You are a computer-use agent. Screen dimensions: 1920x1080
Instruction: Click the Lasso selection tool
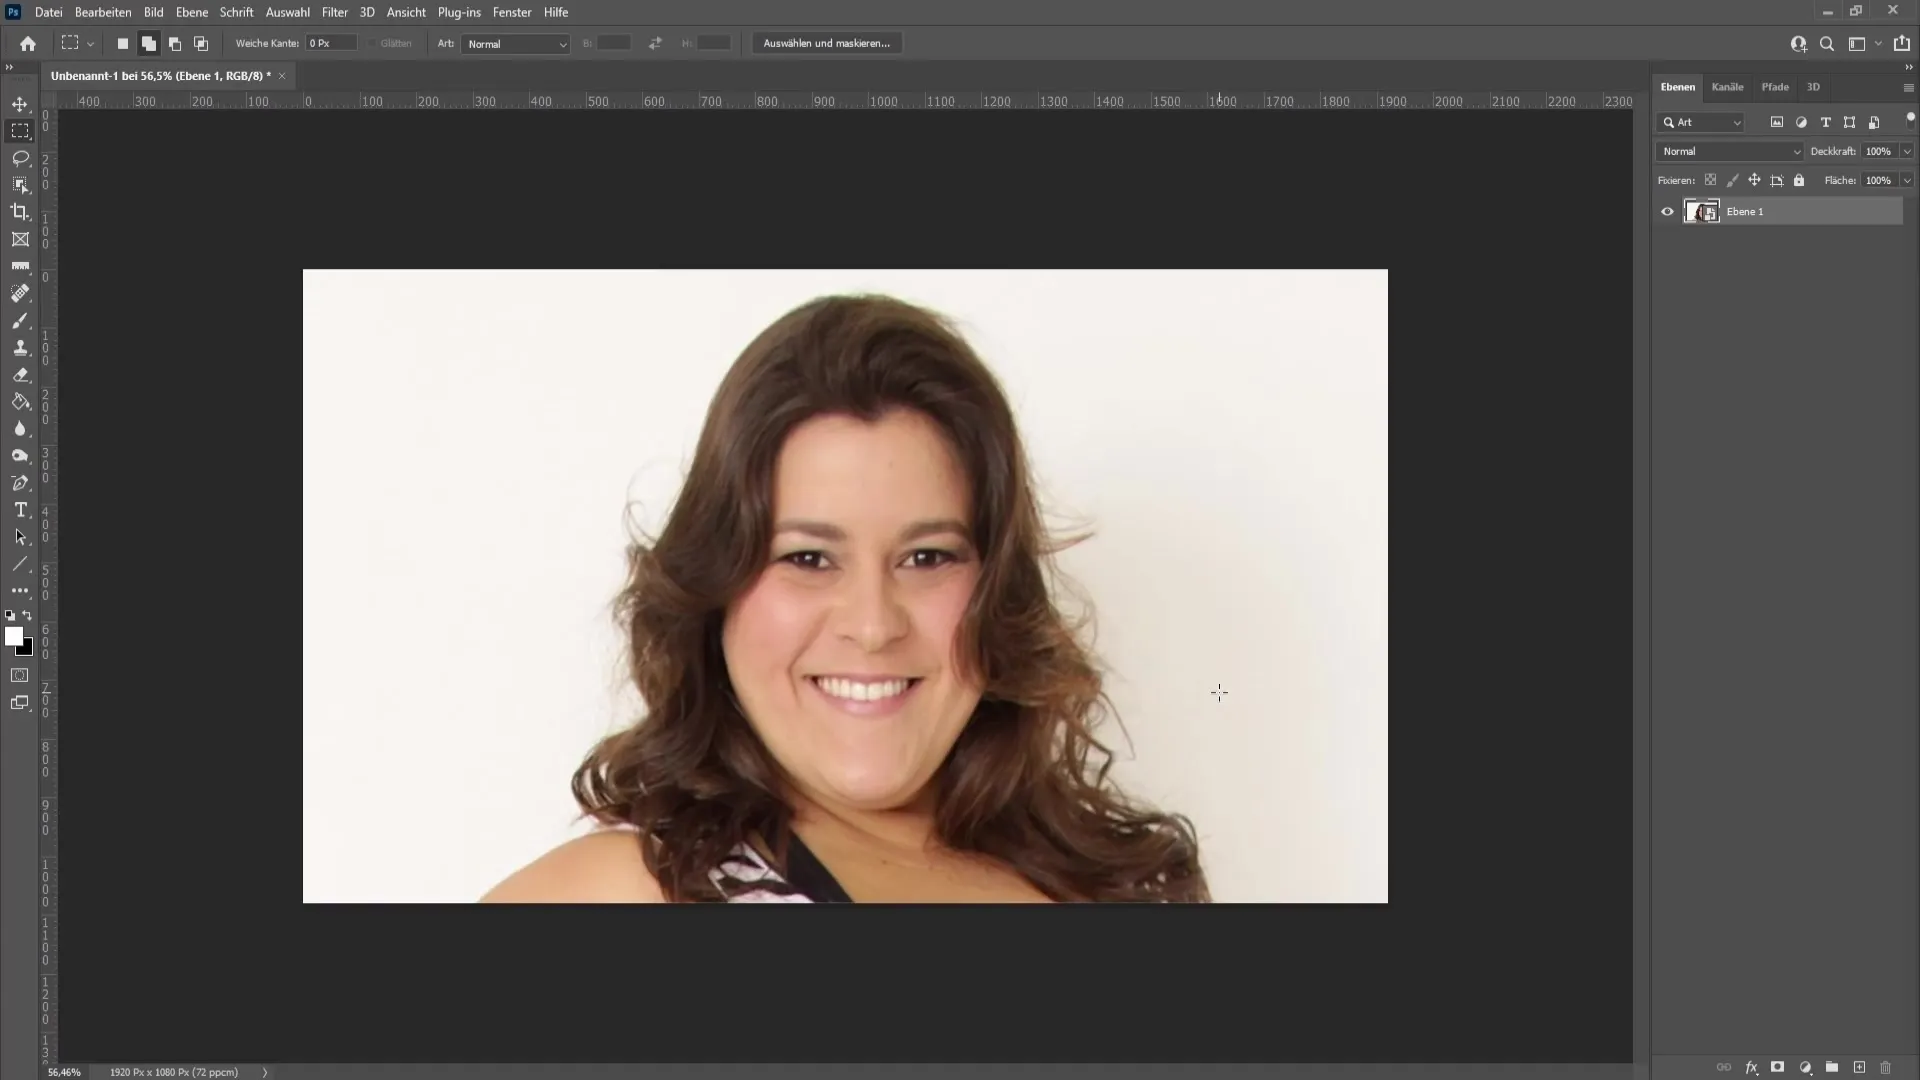pos(20,157)
